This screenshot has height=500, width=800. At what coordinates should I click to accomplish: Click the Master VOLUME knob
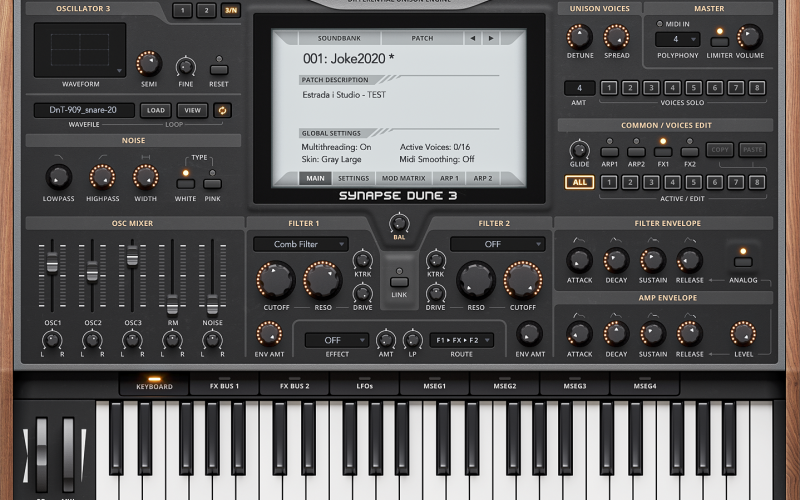(749, 37)
